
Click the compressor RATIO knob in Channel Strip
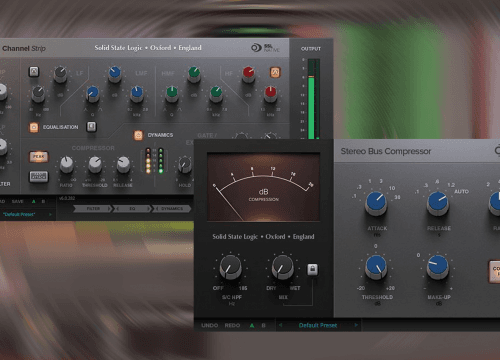pos(67,164)
